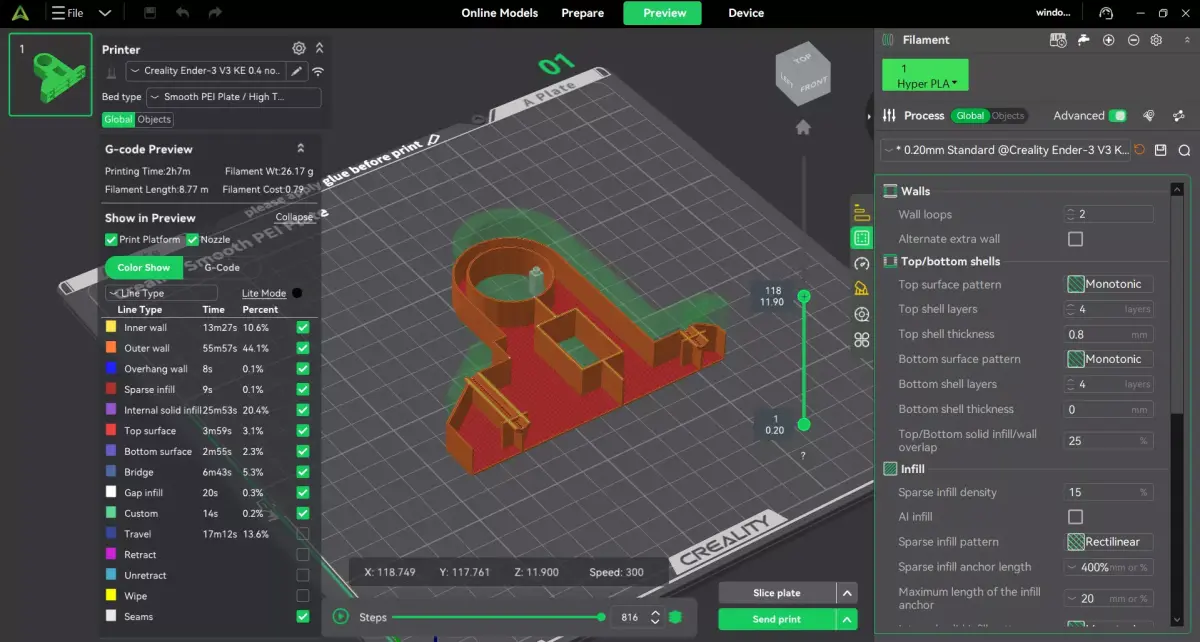Open the printer model dropdown
Image resolution: width=1200 pixels, height=642 pixels.
point(206,71)
